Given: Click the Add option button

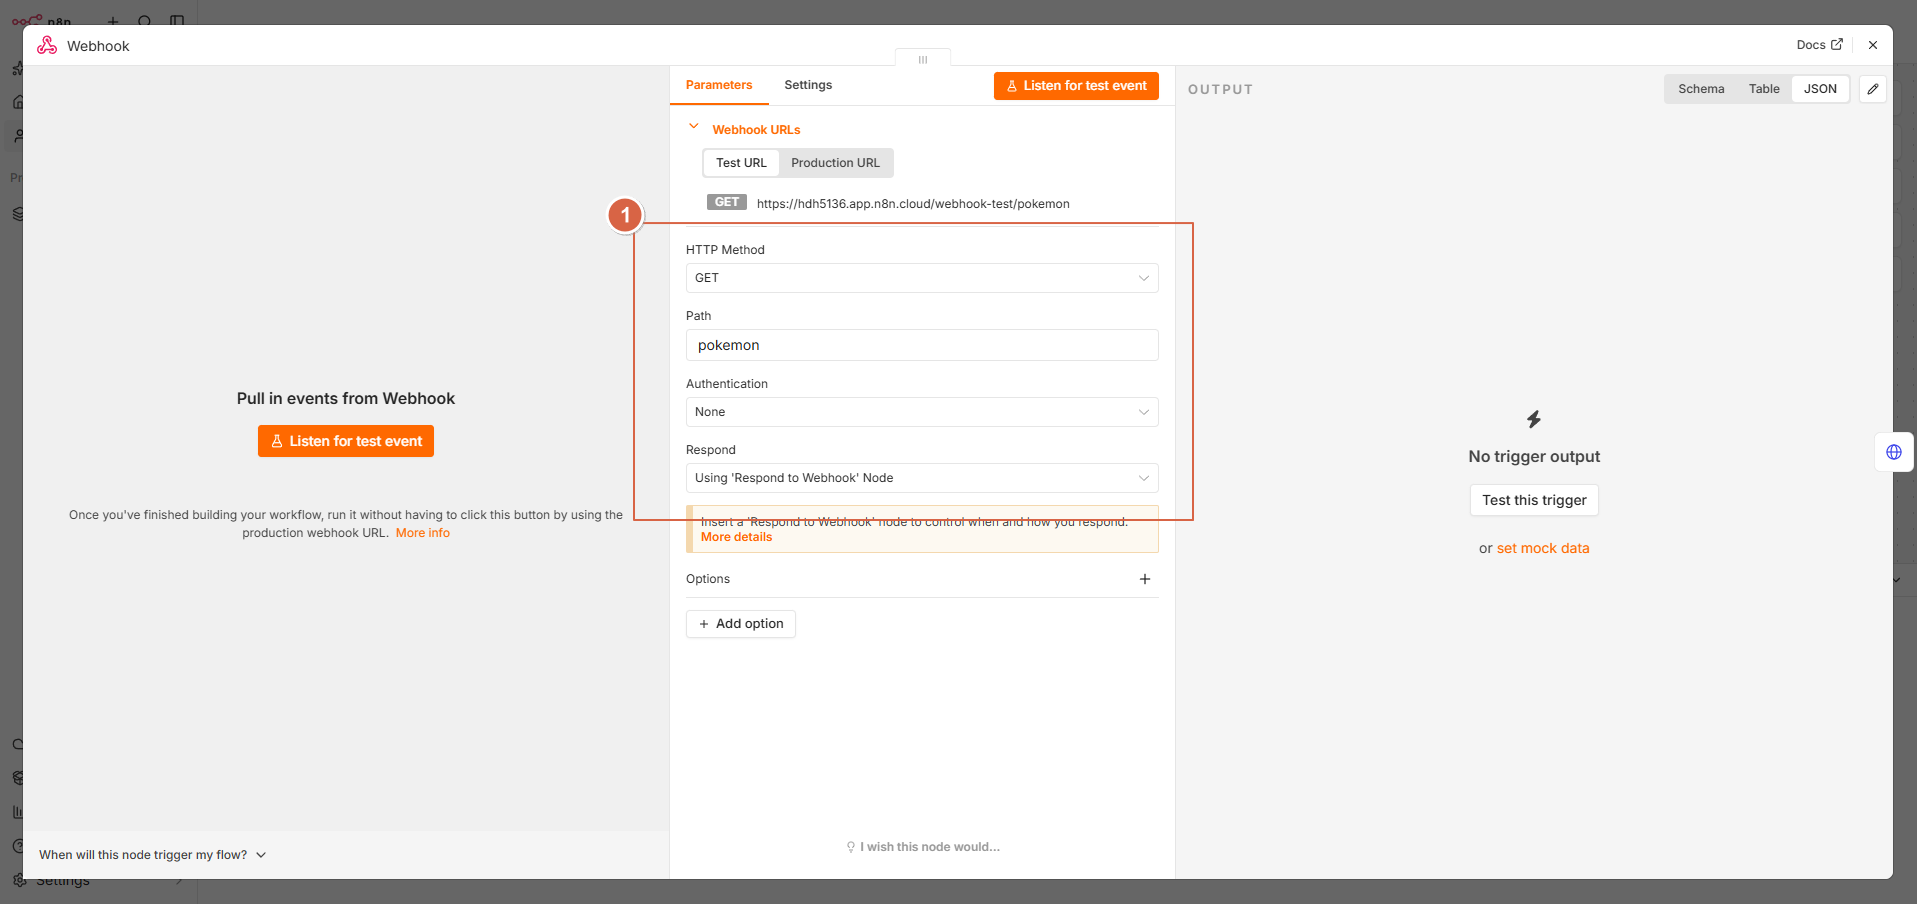Looking at the screenshot, I should pyautogui.click(x=741, y=624).
